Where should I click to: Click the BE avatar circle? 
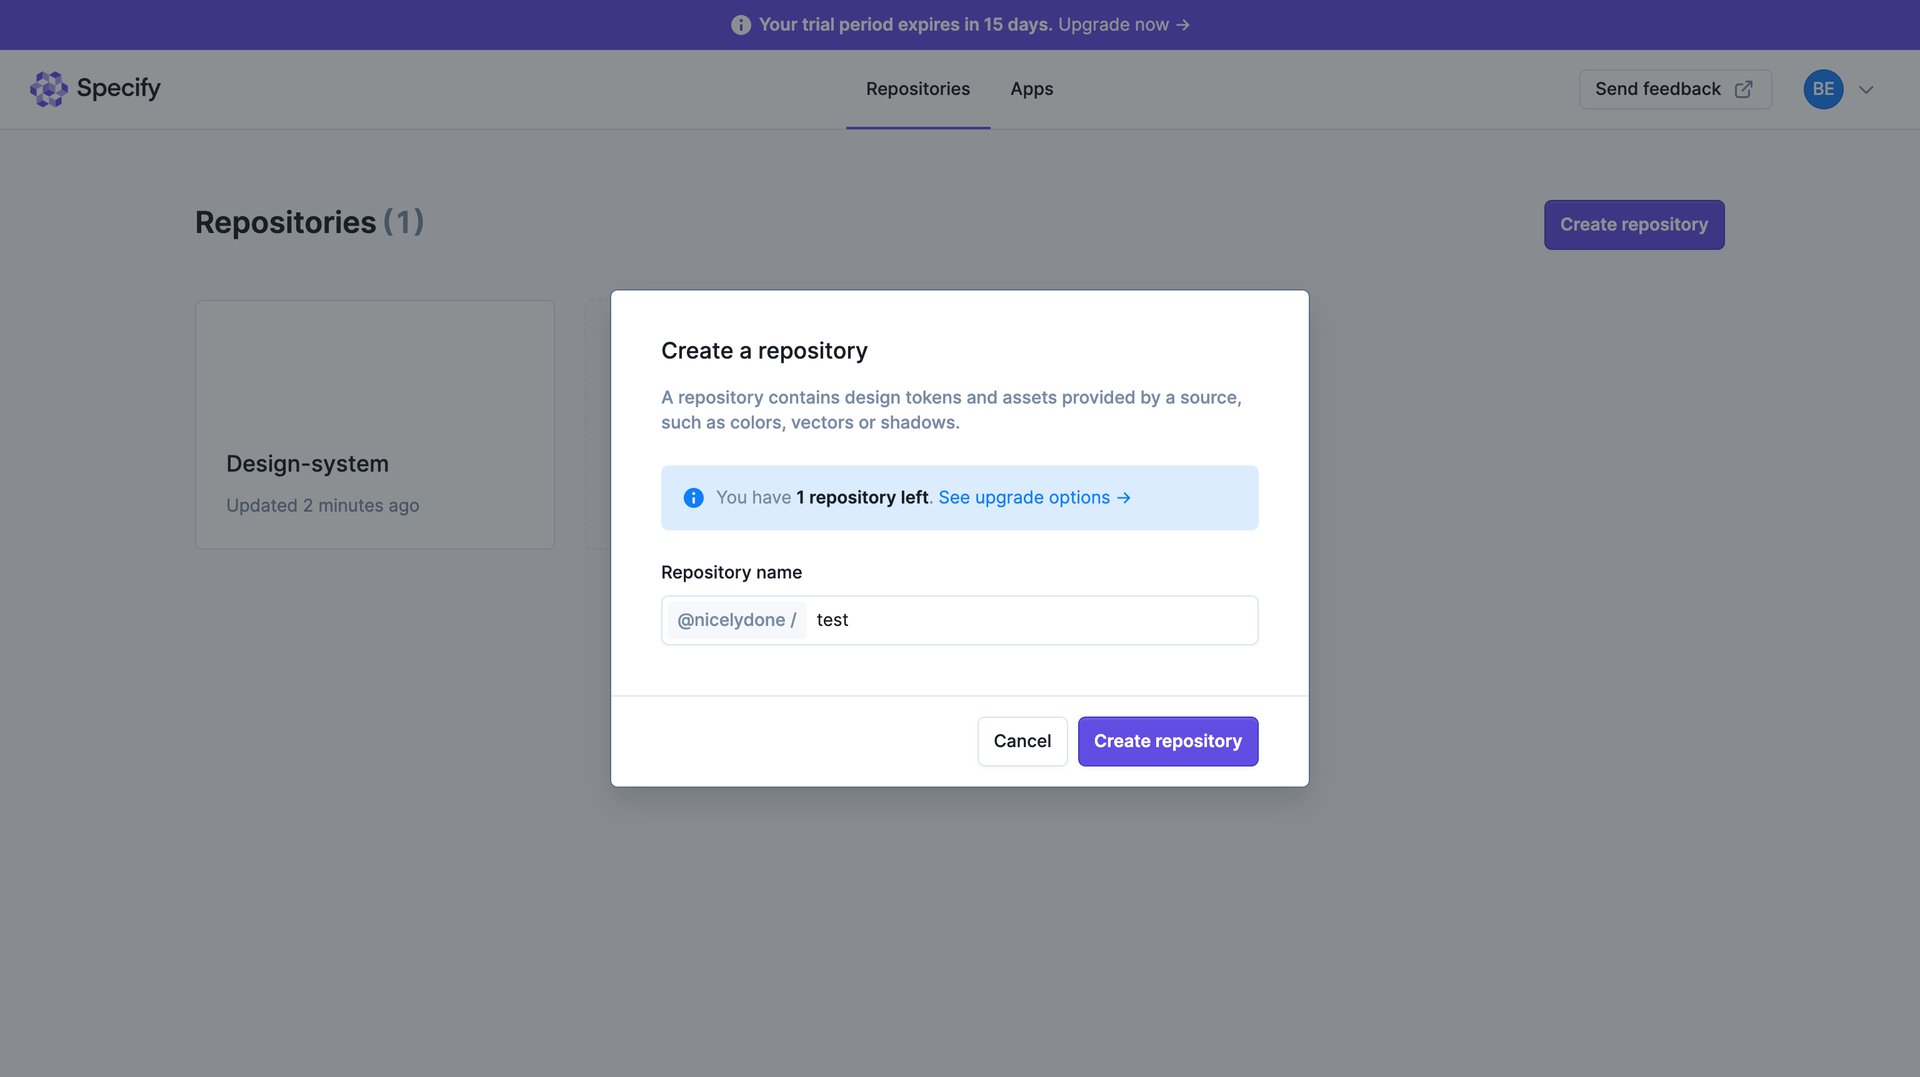pyautogui.click(x=1823, y=89)
